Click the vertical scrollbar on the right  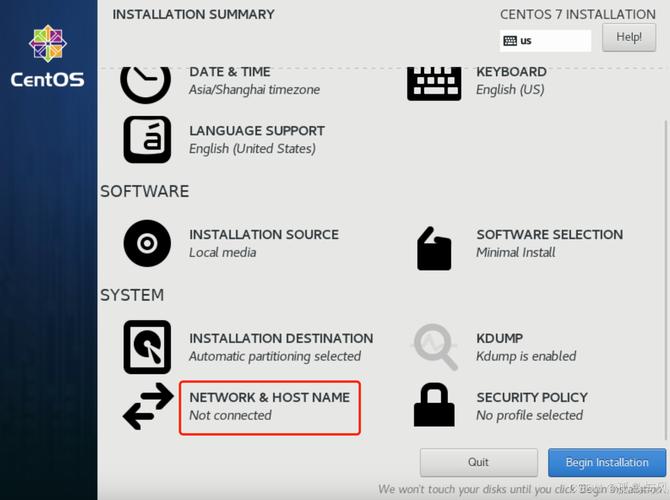click(x=666, y=280)
